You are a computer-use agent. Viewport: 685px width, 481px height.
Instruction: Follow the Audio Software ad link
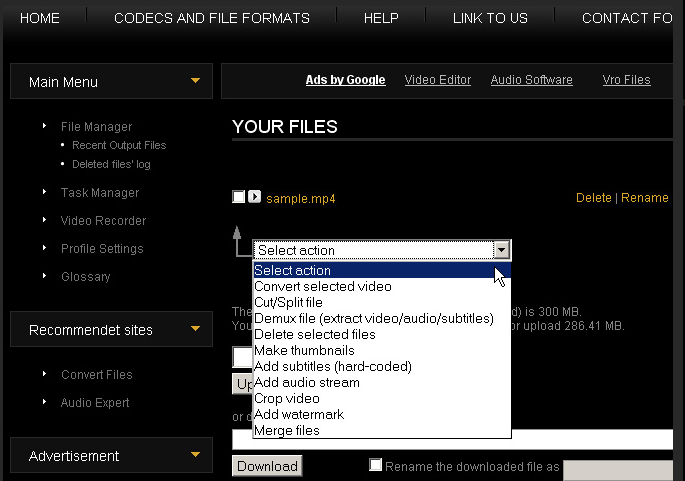point(532,80)
